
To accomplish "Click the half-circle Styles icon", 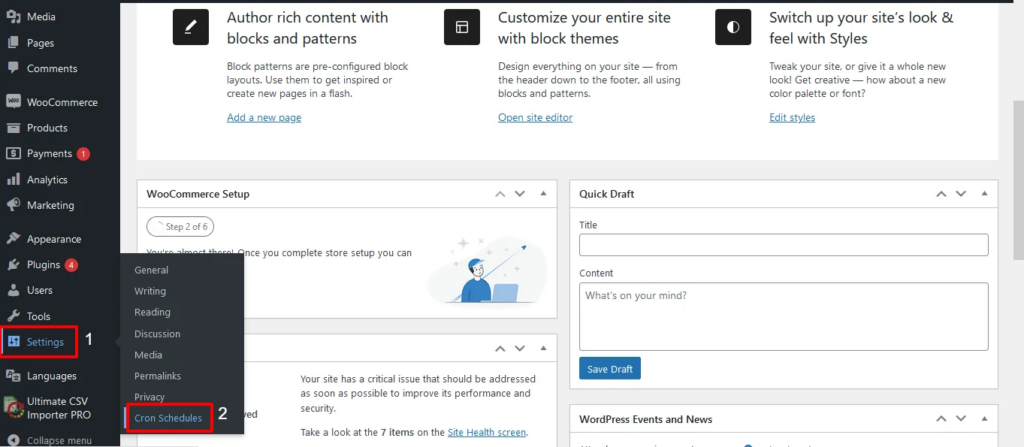I will coord(733,27).
